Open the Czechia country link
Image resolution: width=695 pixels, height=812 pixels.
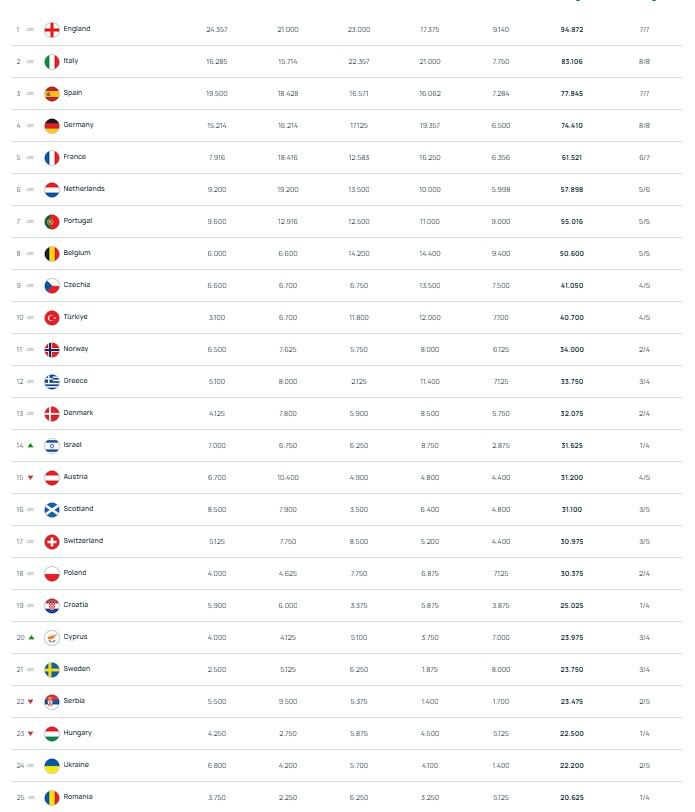point(76,285)
